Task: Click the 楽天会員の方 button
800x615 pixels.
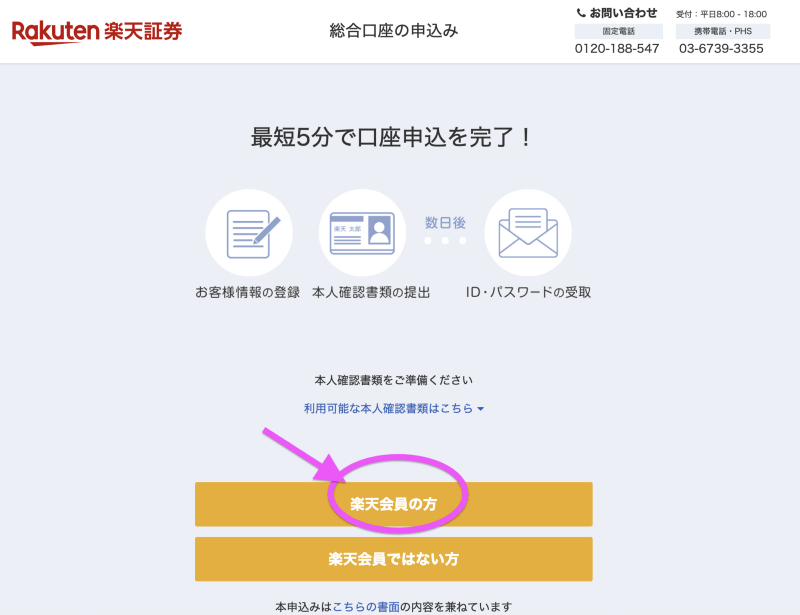Action: tap(393, 504)
